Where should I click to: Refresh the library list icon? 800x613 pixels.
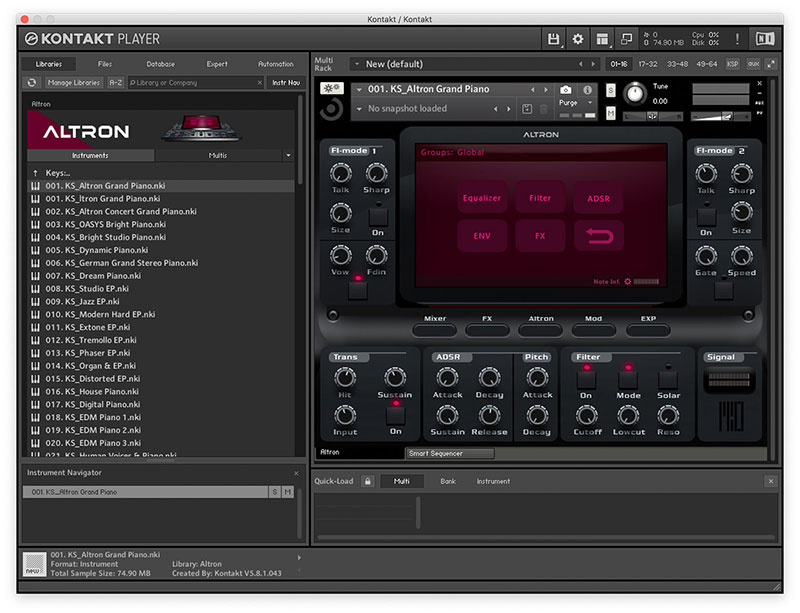(x=32, y=82)
